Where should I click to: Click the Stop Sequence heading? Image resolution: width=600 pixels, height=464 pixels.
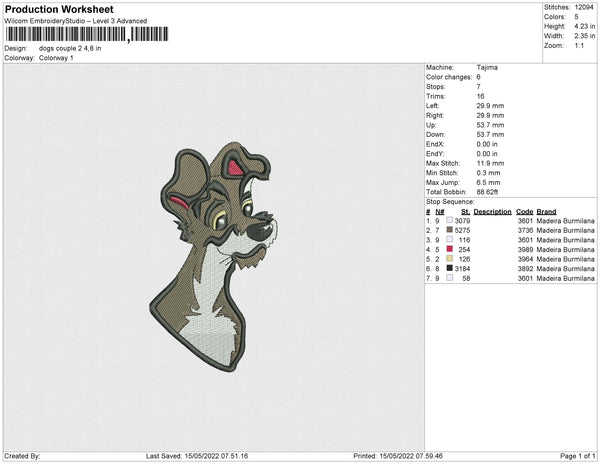pyautogui.click(x=450, y=202)
